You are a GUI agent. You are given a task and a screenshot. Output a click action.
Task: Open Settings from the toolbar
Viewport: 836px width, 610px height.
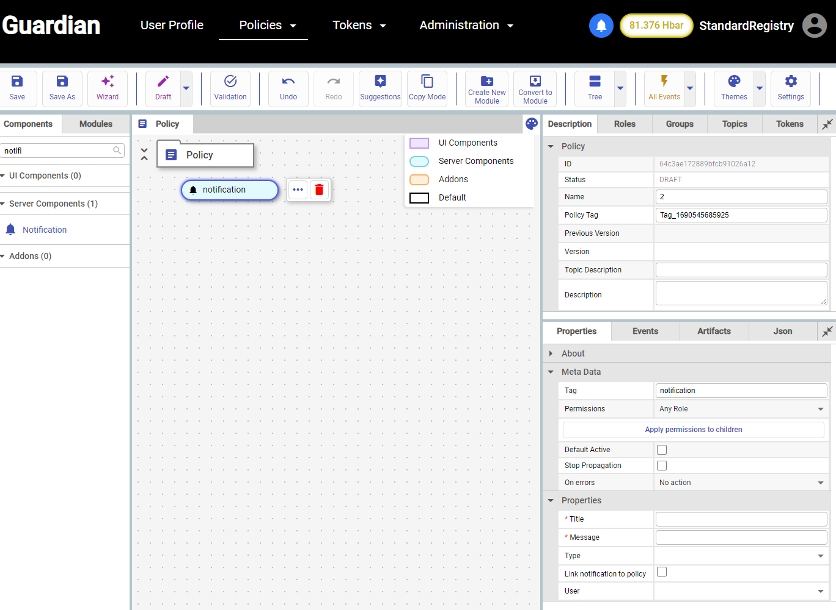[x=790, y=87]
